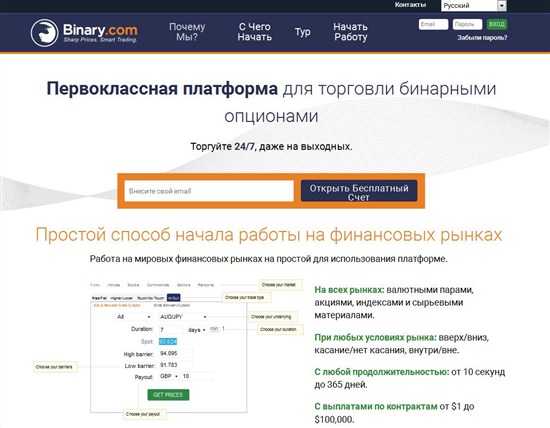The width and height of the screenshot is (550, 428).
Task: Click the highlighted Spot value 93.024
Action: coord(168,341)
